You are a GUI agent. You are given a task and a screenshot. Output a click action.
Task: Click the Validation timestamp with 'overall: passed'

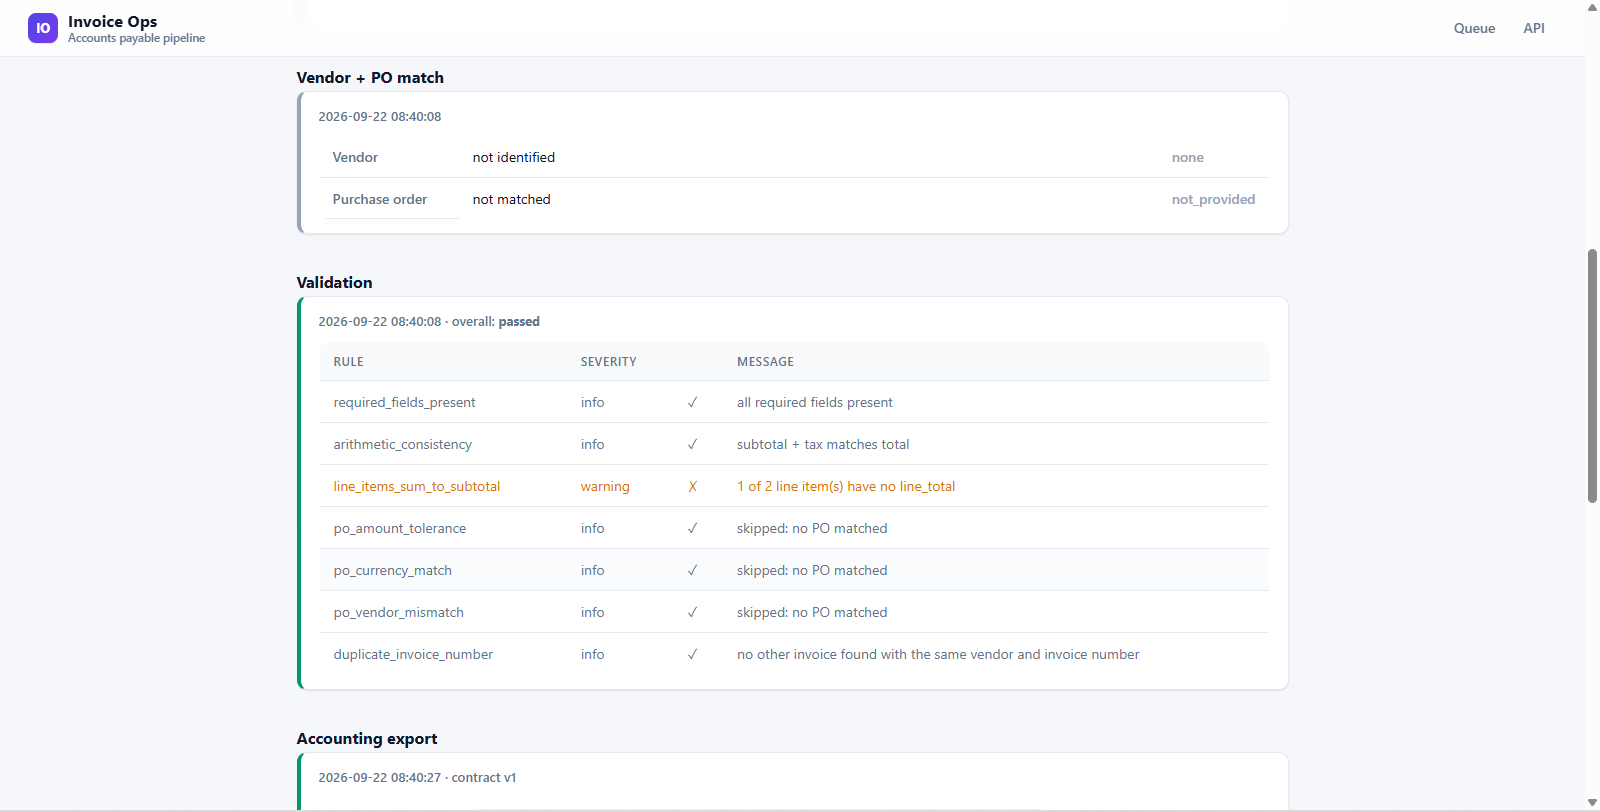429,321
